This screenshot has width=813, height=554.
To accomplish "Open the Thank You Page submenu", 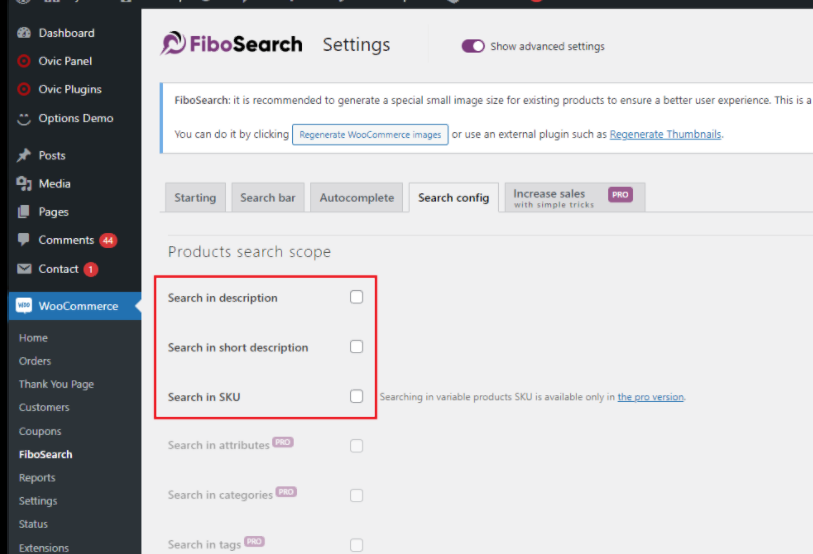I will coord(56,384).
